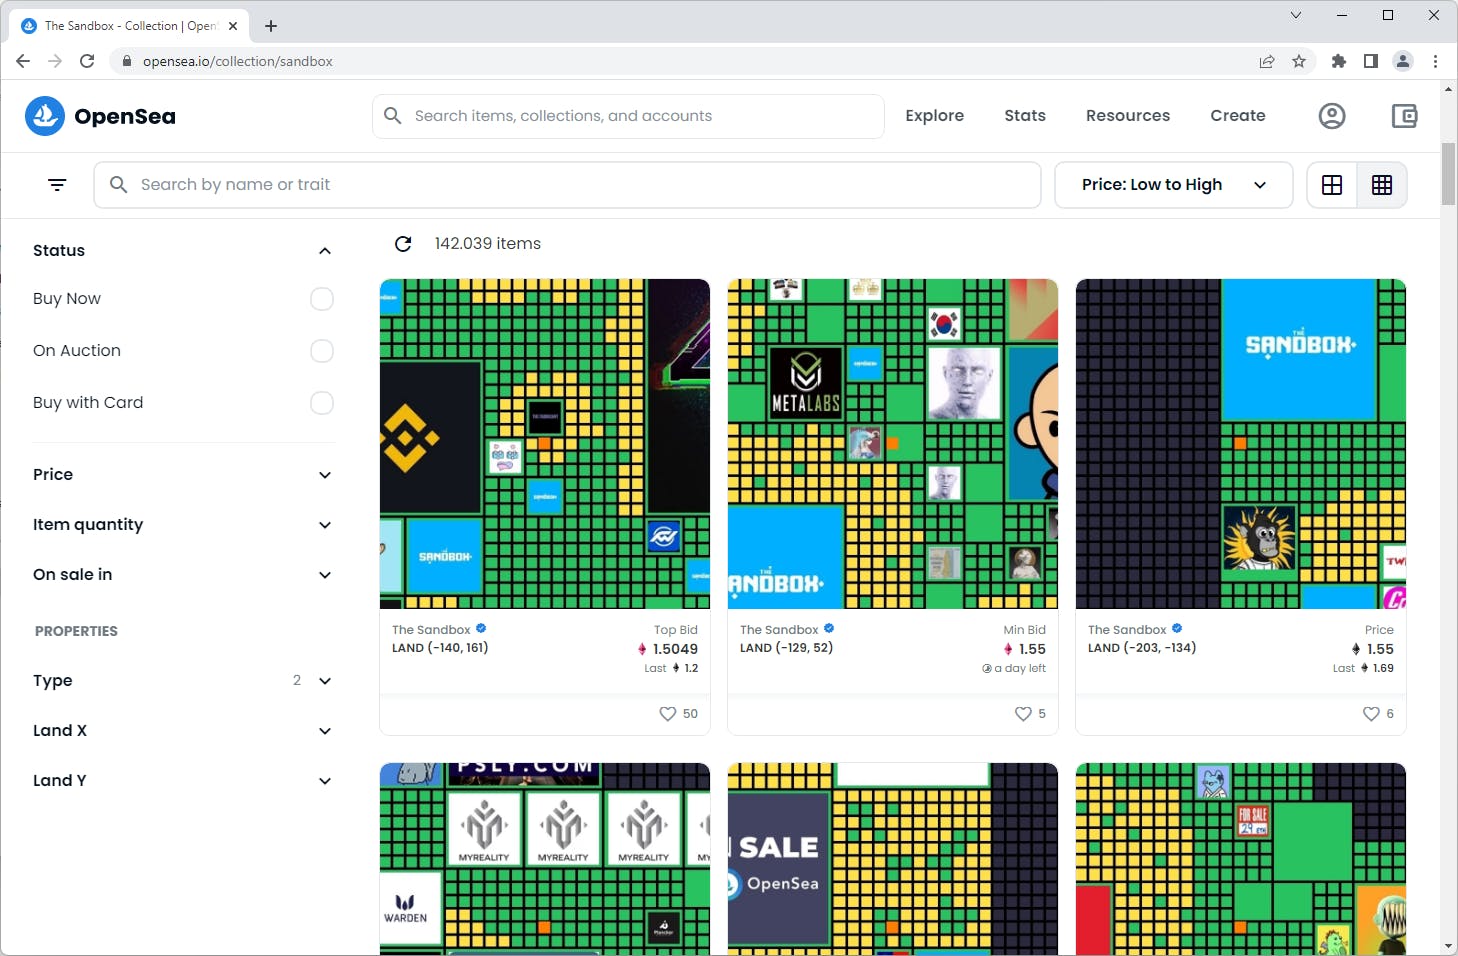Favorite LAND (-129, 52) heart icon

click(x=1023, y=714)
